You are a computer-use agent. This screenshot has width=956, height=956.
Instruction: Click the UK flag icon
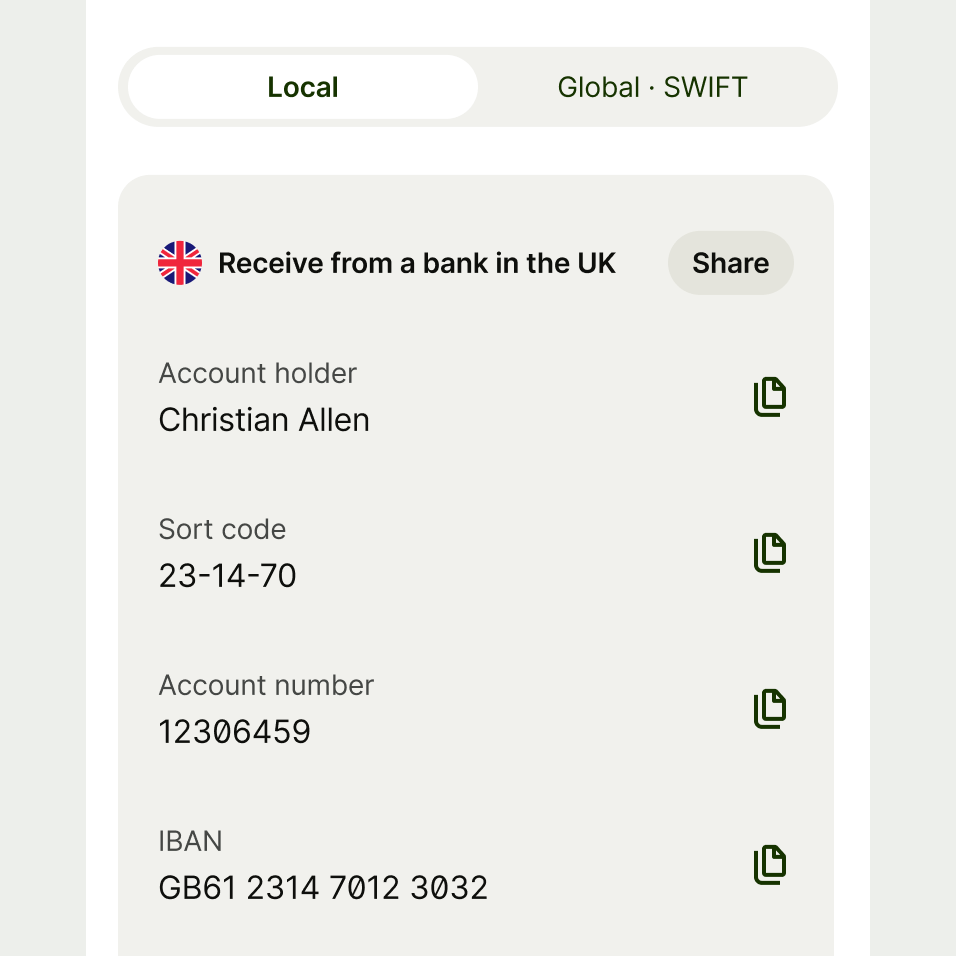(x=180, y=263)
